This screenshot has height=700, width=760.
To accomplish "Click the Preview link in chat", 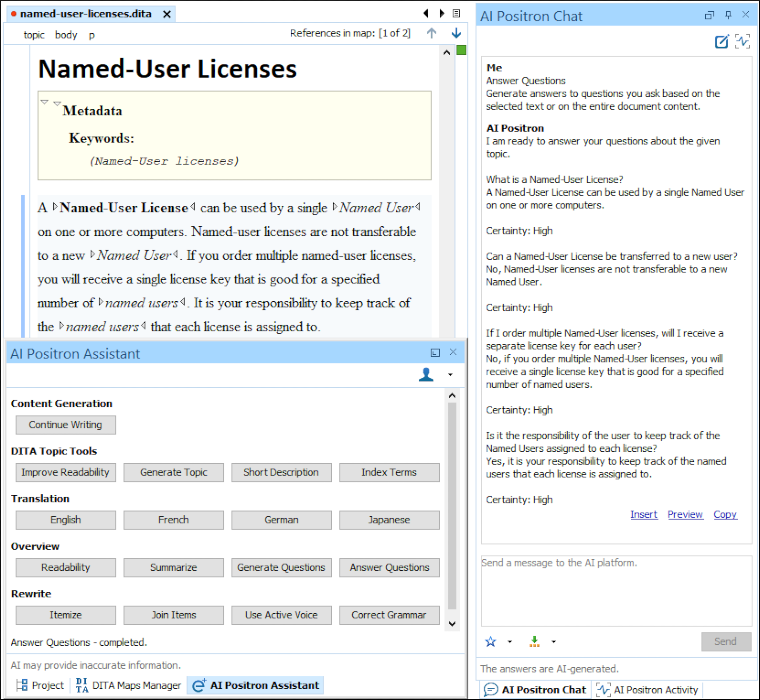I will point(685,514).
